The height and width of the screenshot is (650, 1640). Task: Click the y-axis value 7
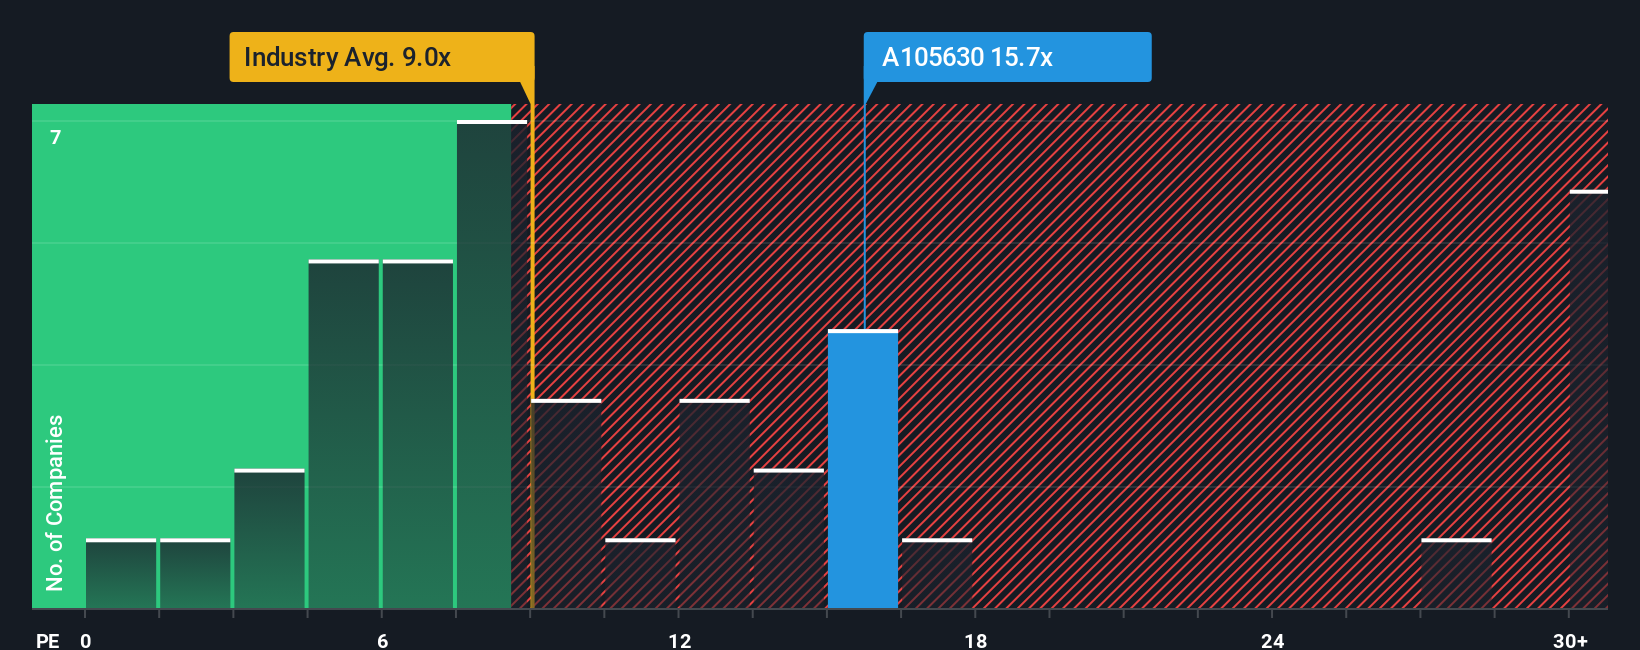pyautogui.click(x=56, y=137)
